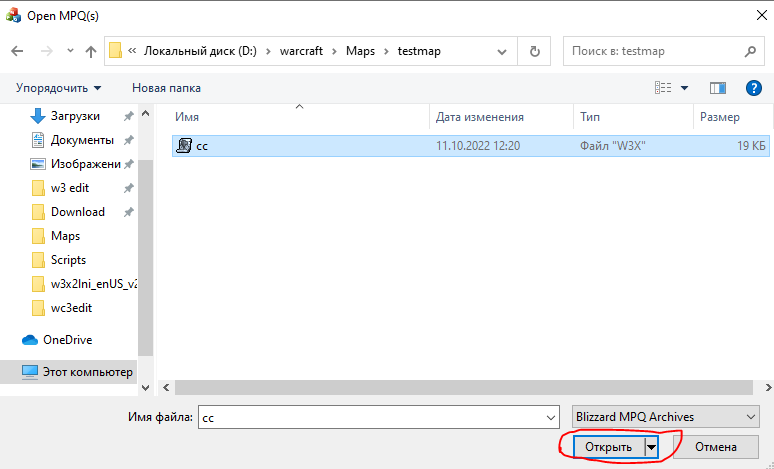
Task: Click the type cell 'Файл "W3X"'
Action: point(613,146)
